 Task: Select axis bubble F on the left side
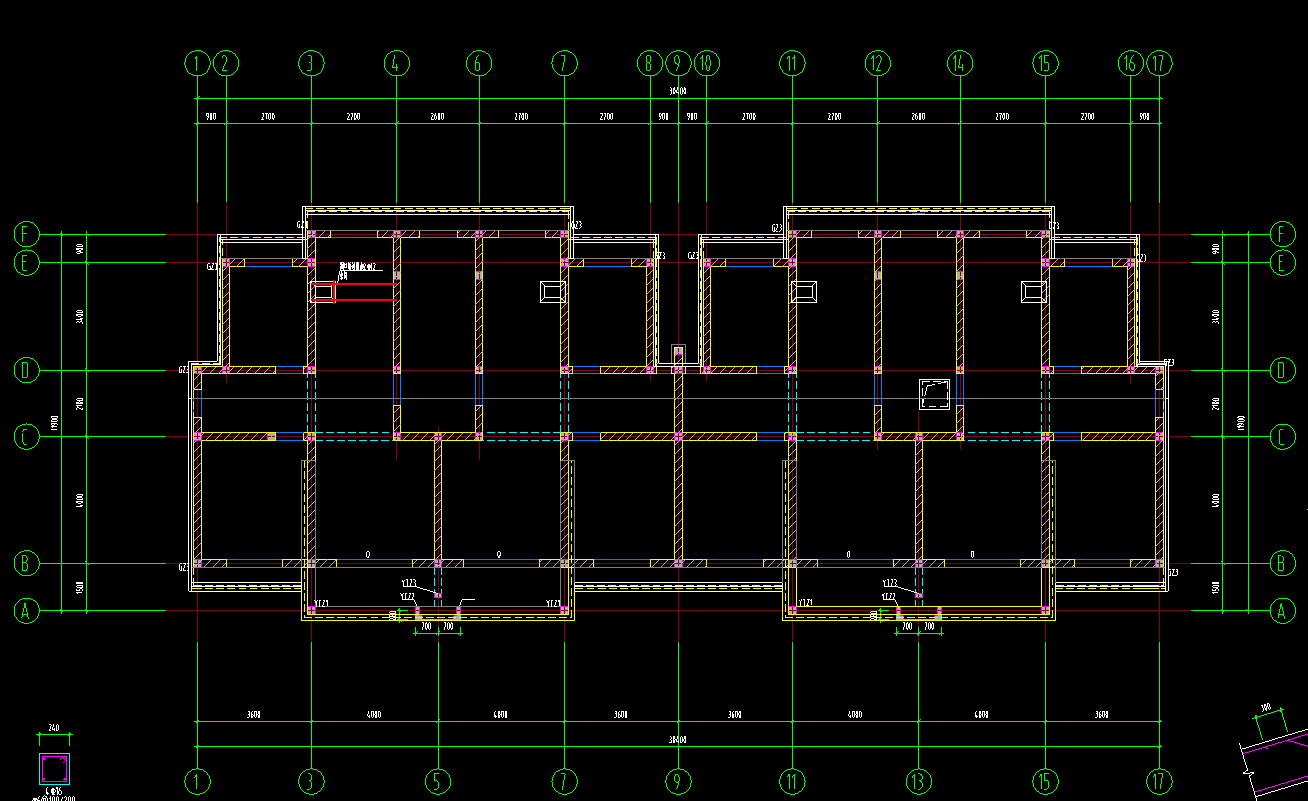click(x=26, y=234)
